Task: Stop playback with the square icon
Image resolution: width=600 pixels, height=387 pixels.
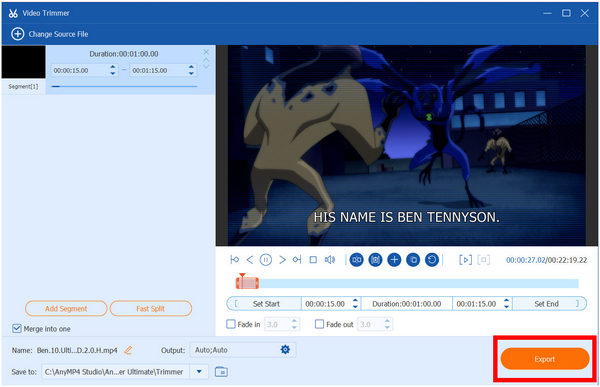Action: [x=313, y=260]
